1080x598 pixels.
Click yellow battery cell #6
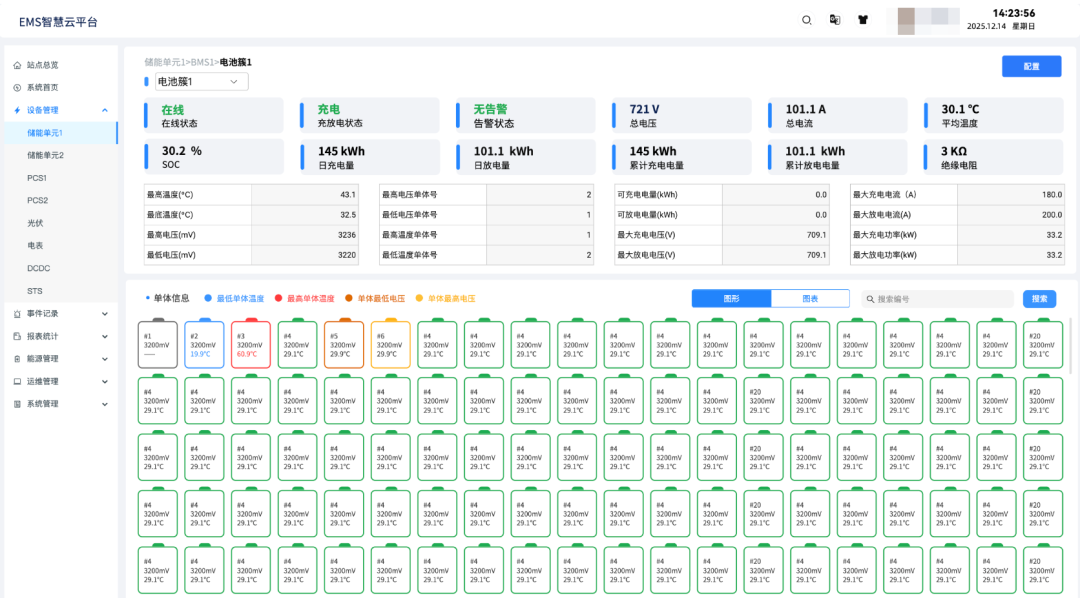(x=390, y=344)
